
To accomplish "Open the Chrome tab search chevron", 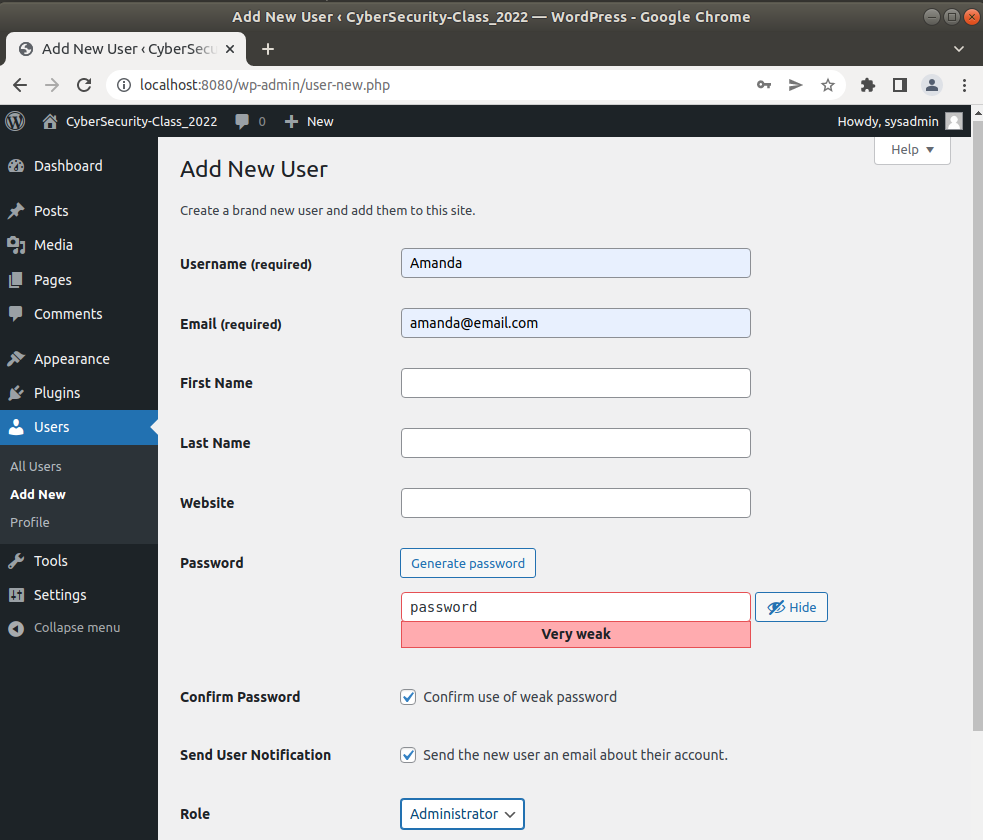I will click(x=959, y=49).
